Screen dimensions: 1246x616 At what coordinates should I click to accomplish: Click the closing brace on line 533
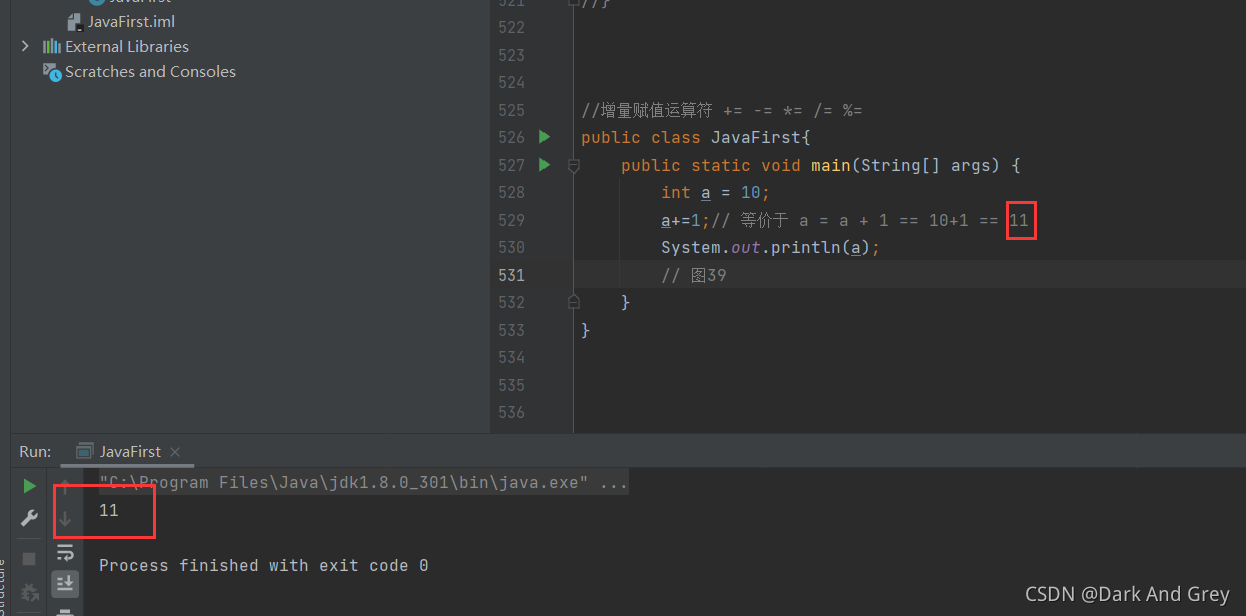tap(586, 329)
